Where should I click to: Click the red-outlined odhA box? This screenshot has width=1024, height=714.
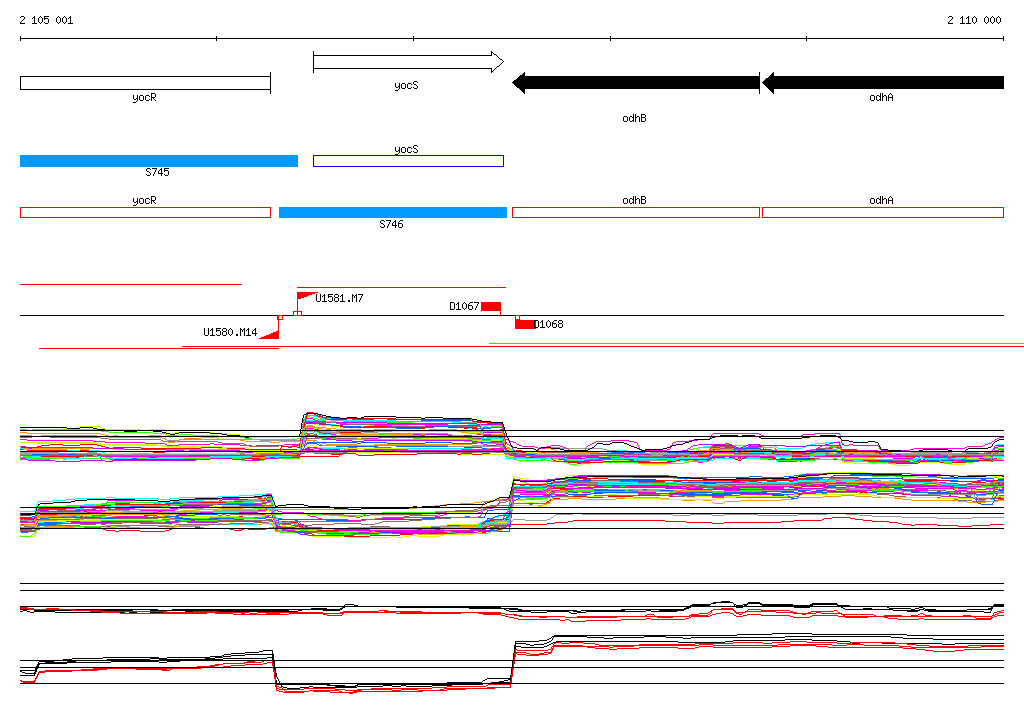(882, 212)
